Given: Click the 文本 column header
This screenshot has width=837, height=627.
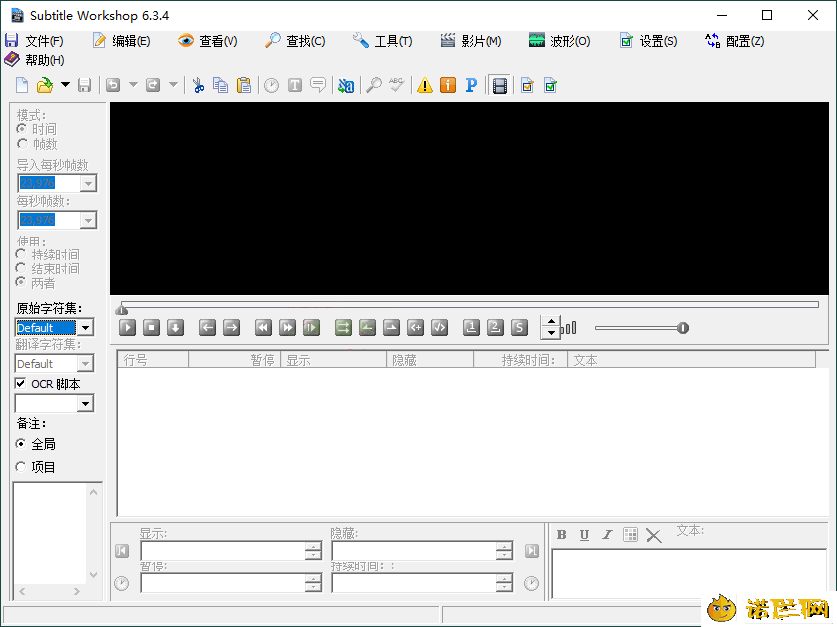Looking at the screenshot, I should tap(691, 360).
